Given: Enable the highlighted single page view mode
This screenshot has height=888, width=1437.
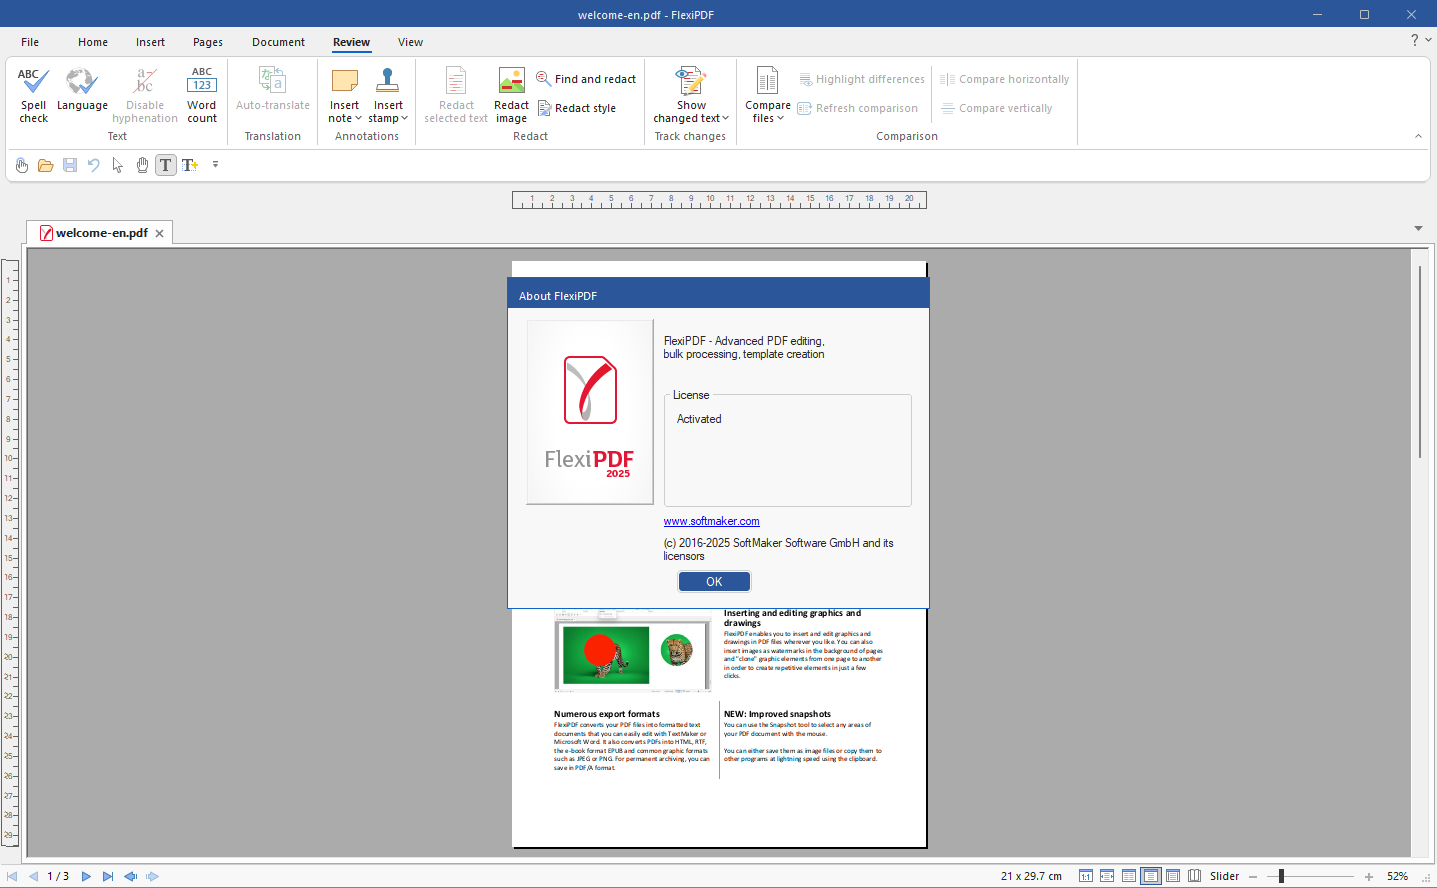Looking at the screenshot, I should [1151, 876].
